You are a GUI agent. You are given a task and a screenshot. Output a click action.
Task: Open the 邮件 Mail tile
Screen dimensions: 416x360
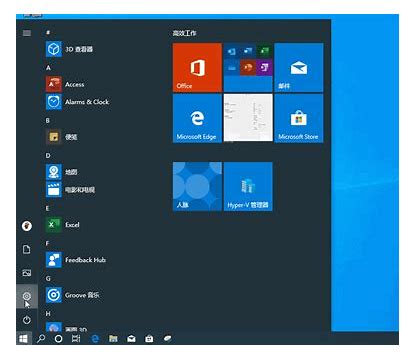(x=299, y=67)
